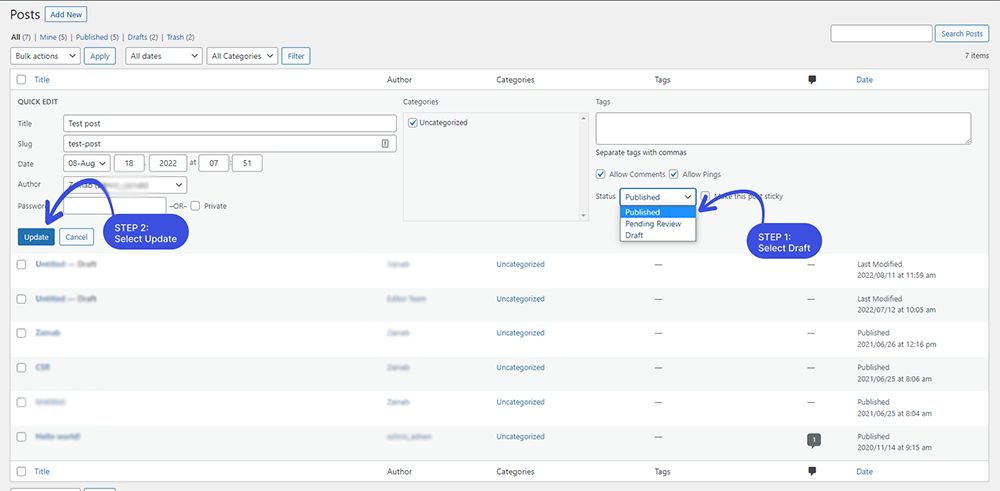Click the comments bubble icon in the table footer
This screenshot has width=1000, height=491.
pyautogui.click(x=812, y=471)
